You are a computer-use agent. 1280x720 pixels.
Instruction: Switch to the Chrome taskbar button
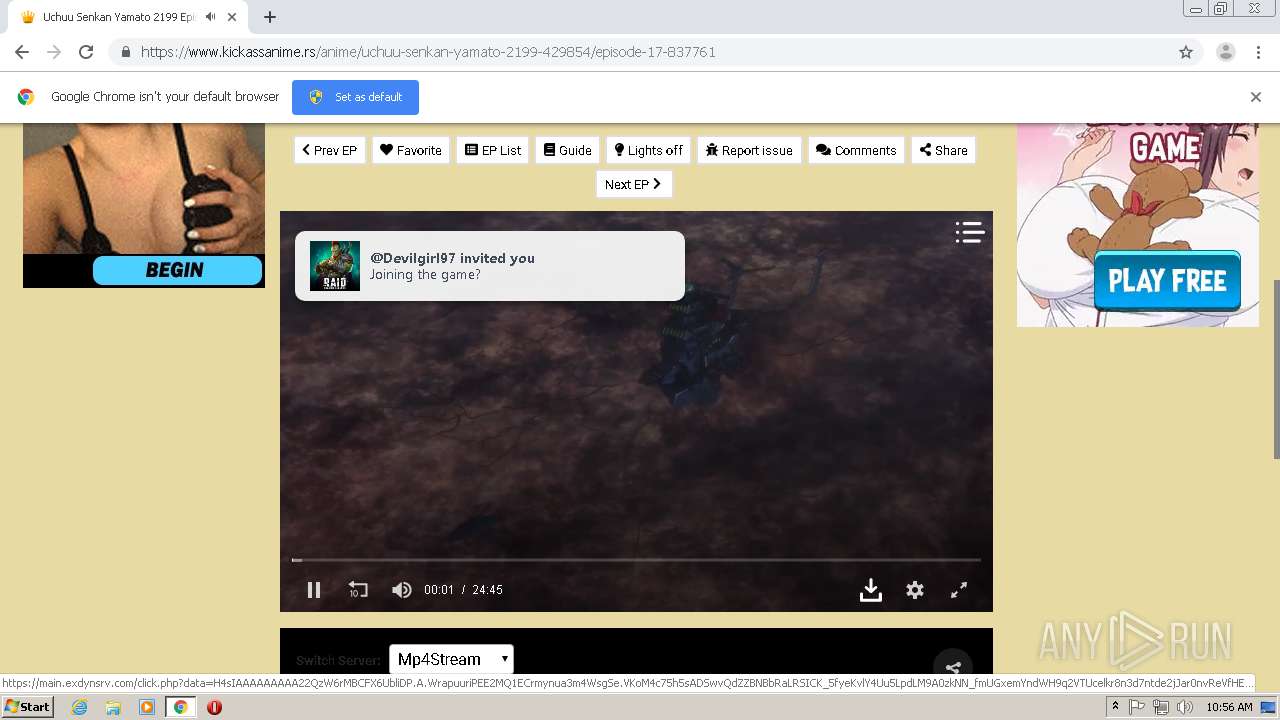[x=181, y=707]
